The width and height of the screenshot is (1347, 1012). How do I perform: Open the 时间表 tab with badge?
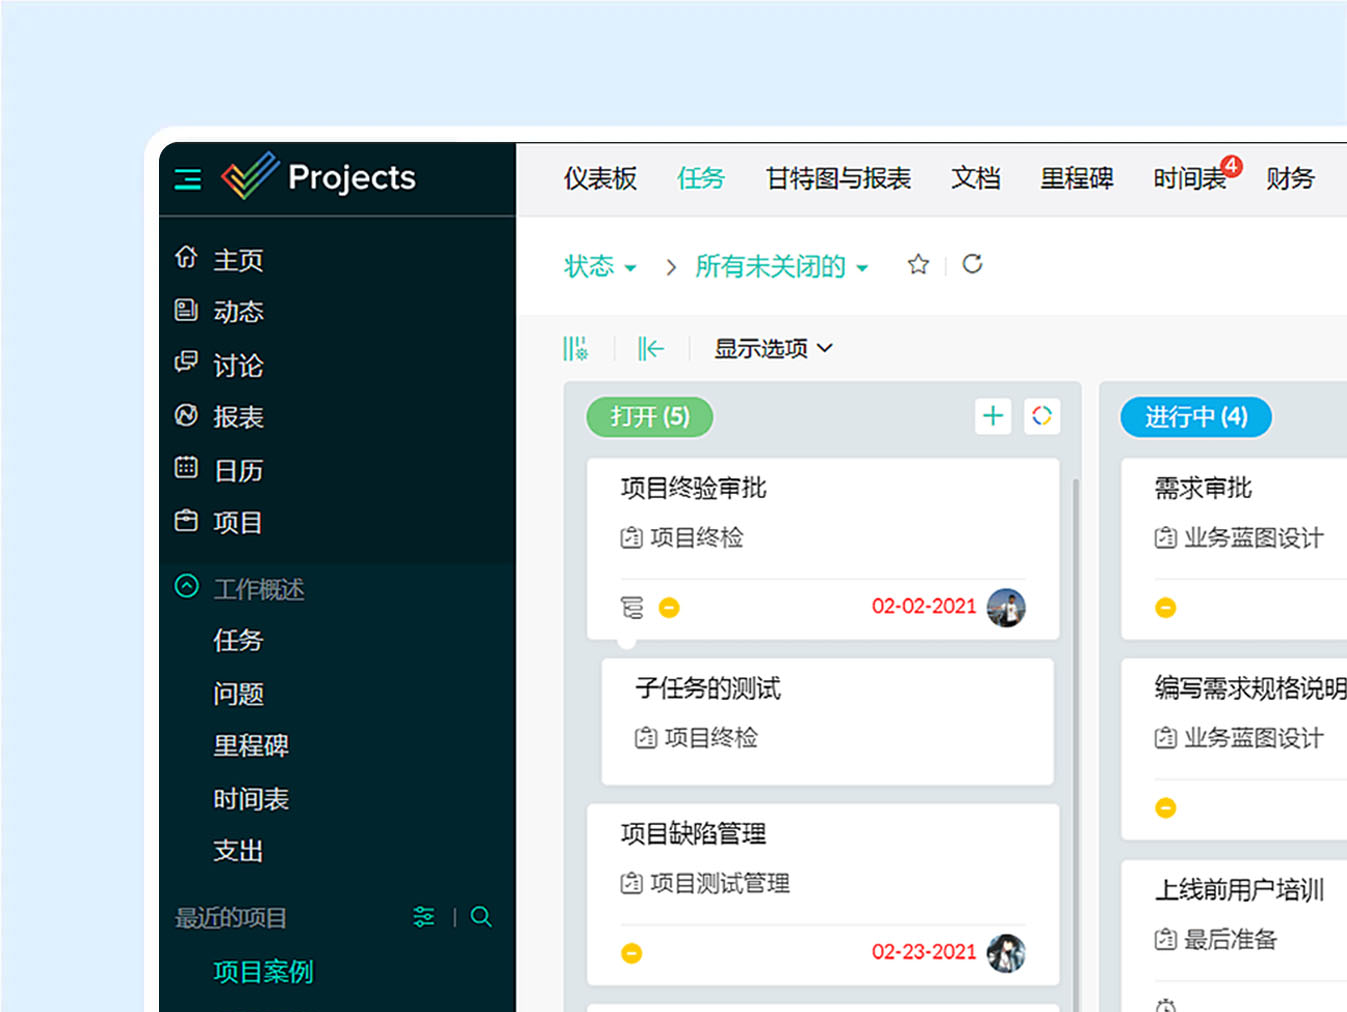click(1189, 179)
